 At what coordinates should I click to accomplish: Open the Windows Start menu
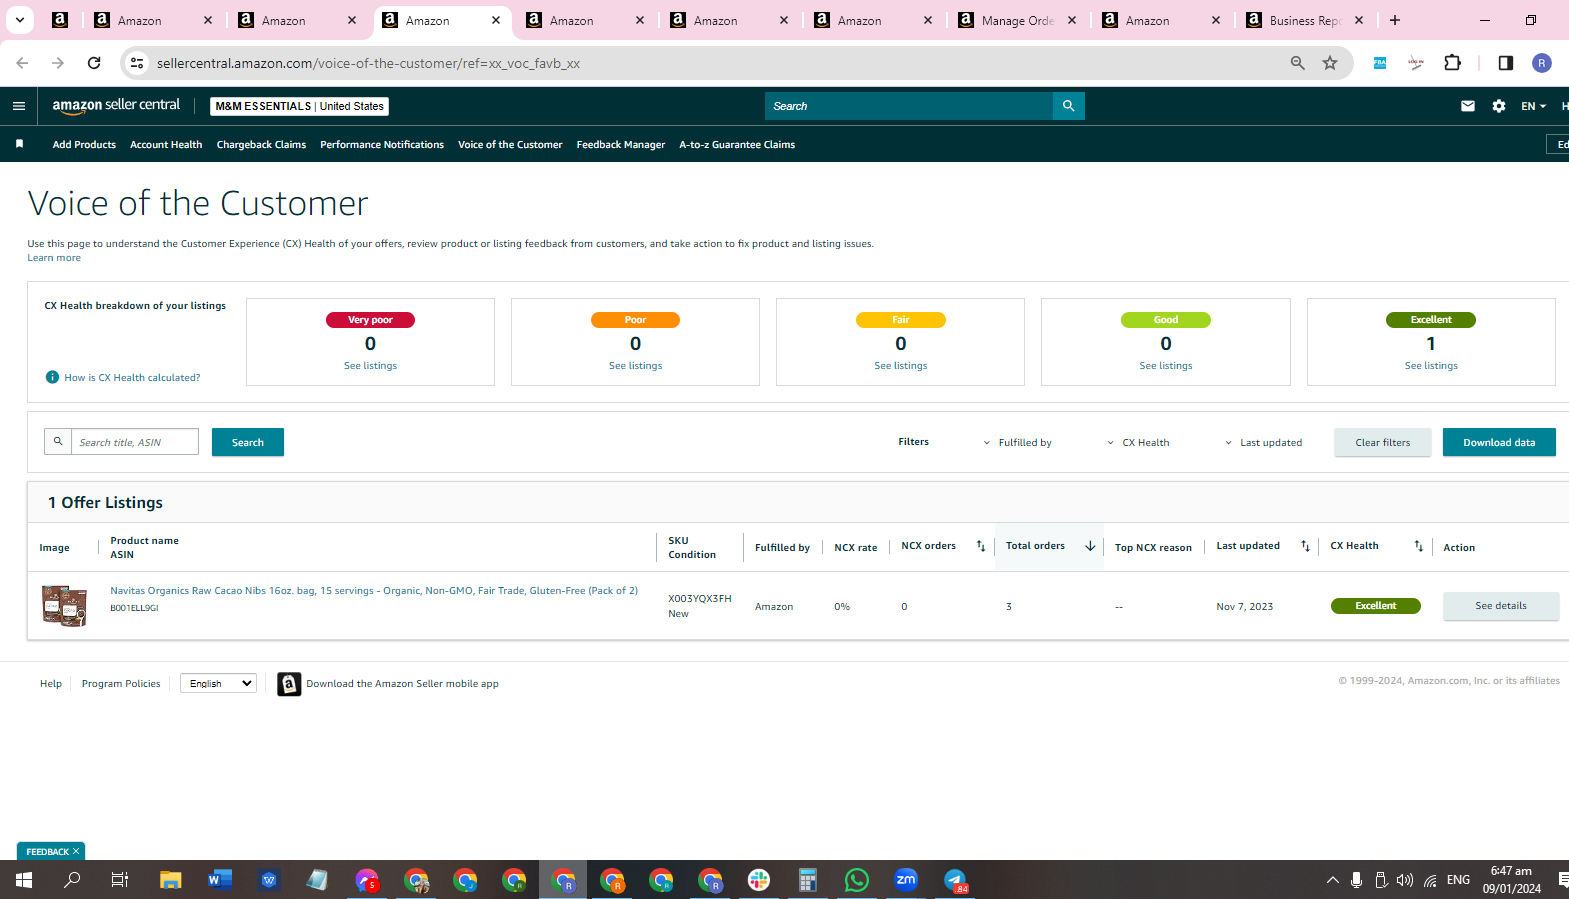[24, 880]
